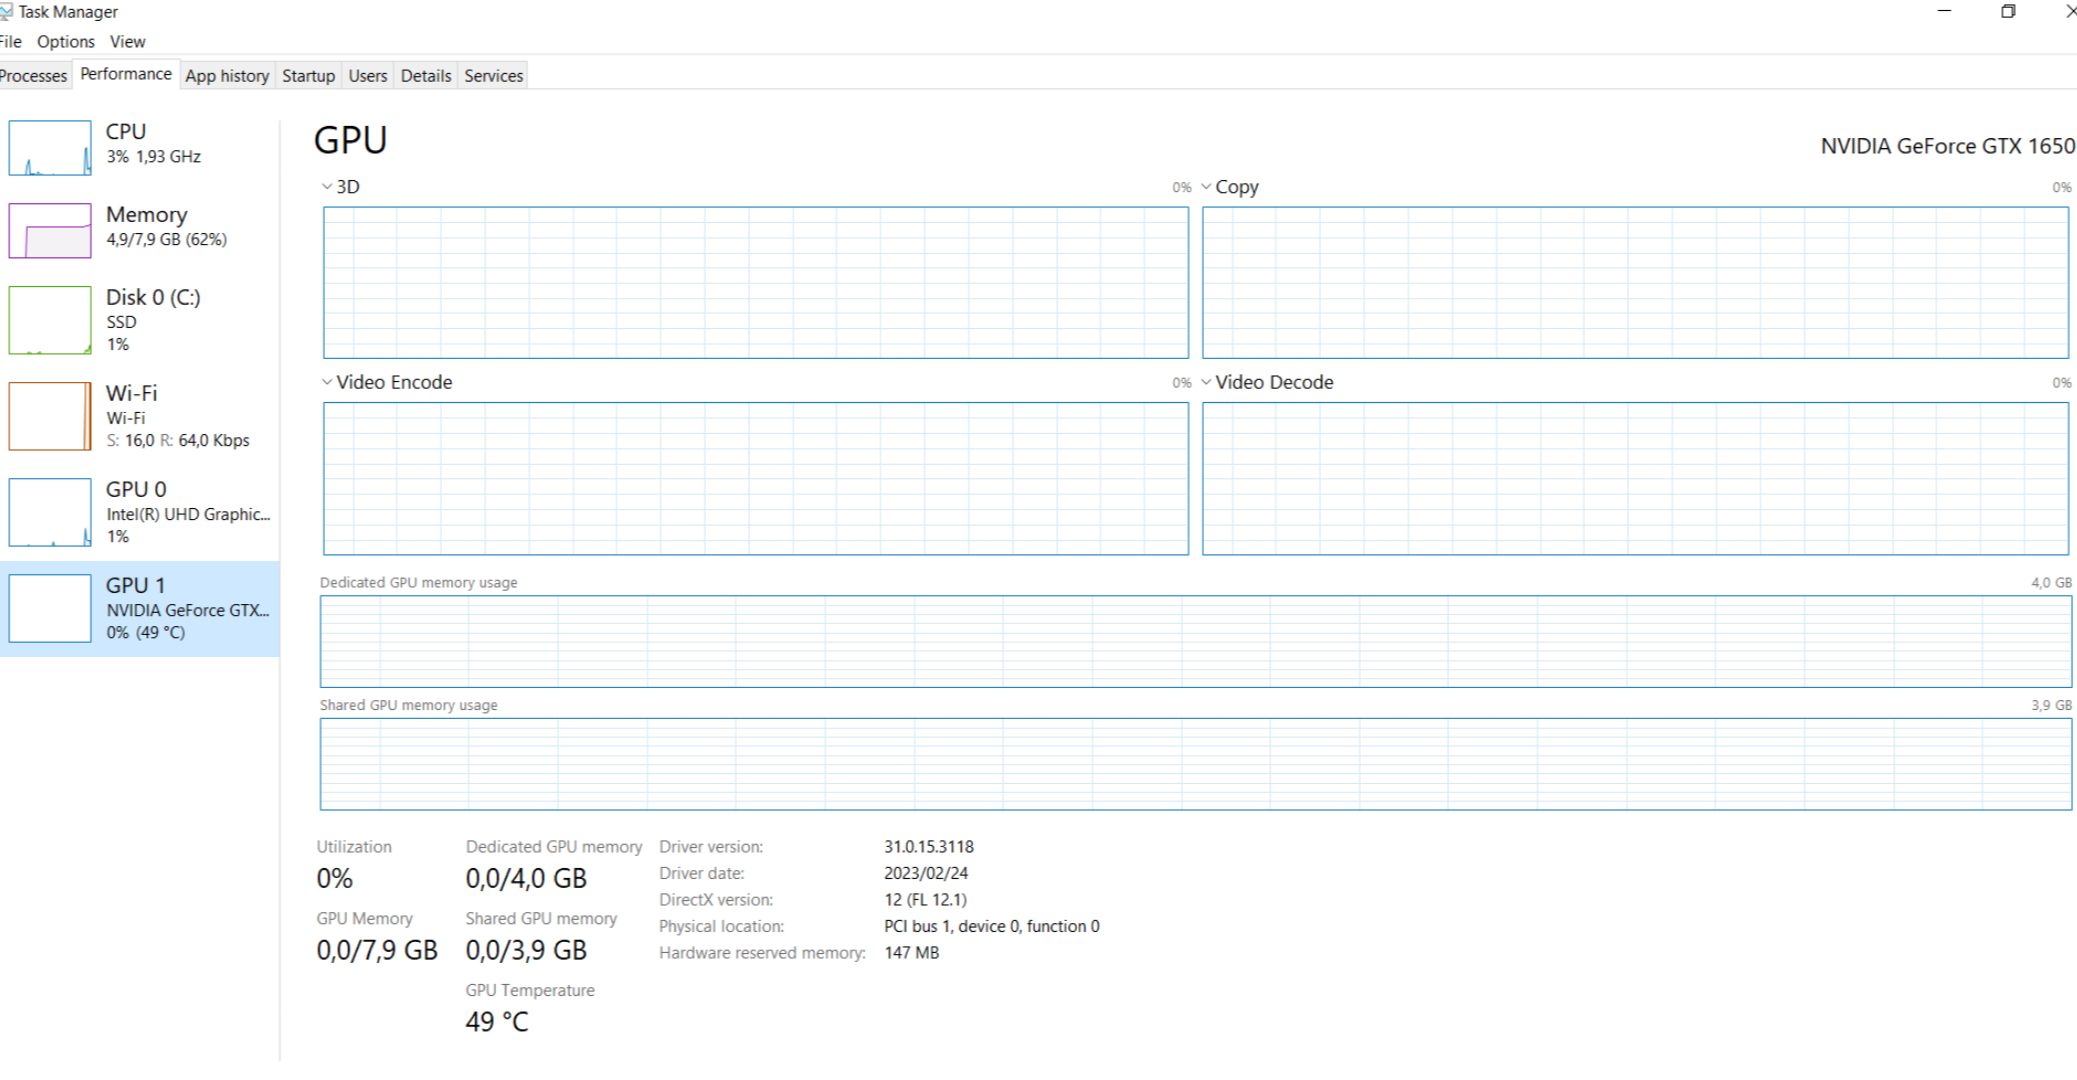Select the Disk 0 (C:) graph thumbnail
Image resolution: width=2077 pixels, height=1080 pixels.
click(50, 320)
